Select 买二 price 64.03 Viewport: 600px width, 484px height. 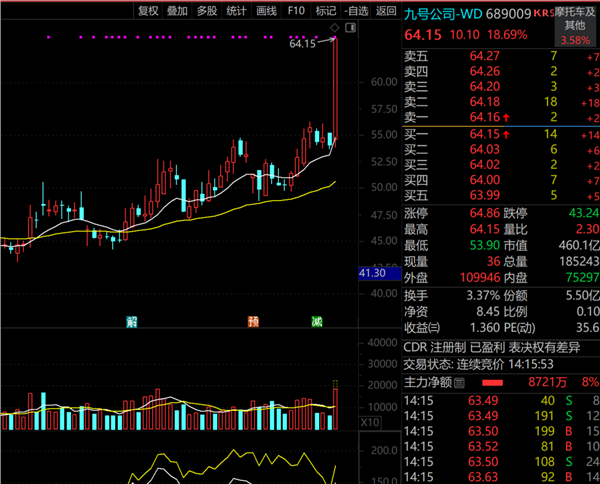pos(484,149)
